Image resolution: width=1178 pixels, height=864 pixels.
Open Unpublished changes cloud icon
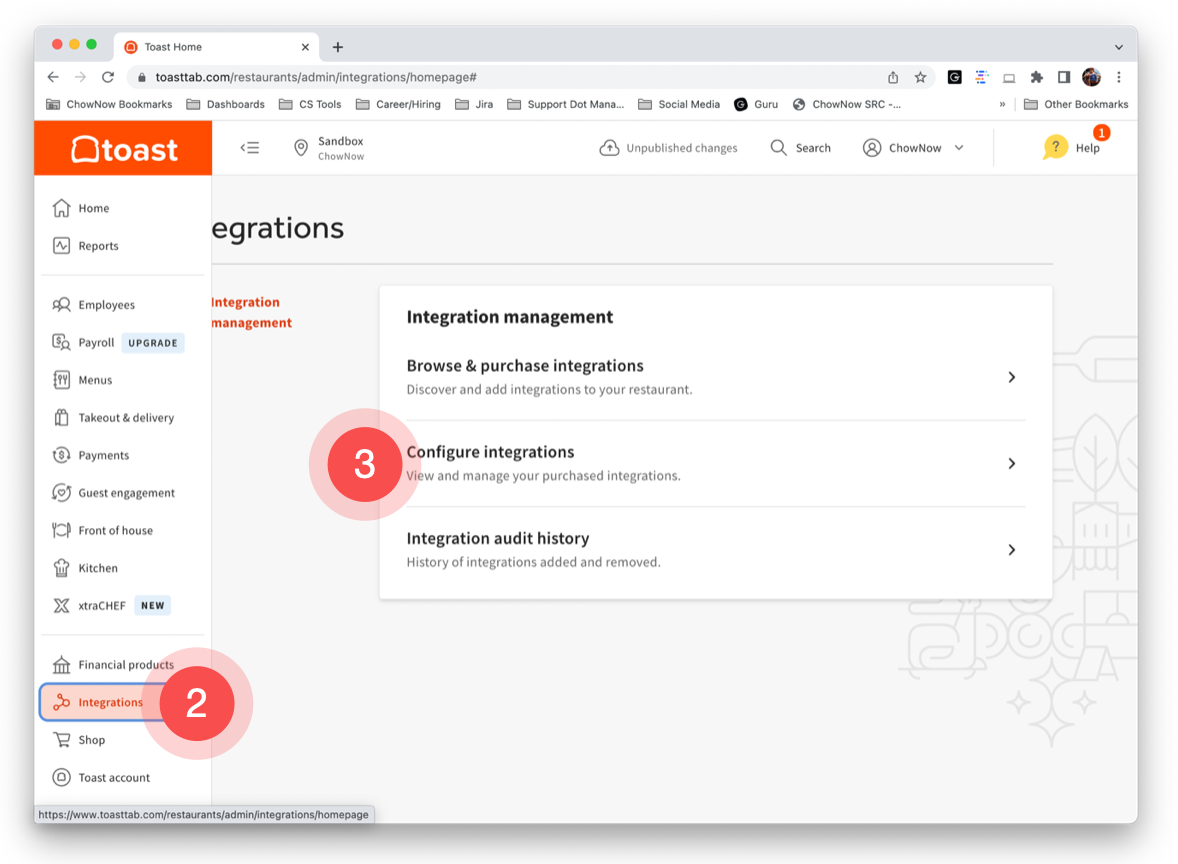point(609,148)
